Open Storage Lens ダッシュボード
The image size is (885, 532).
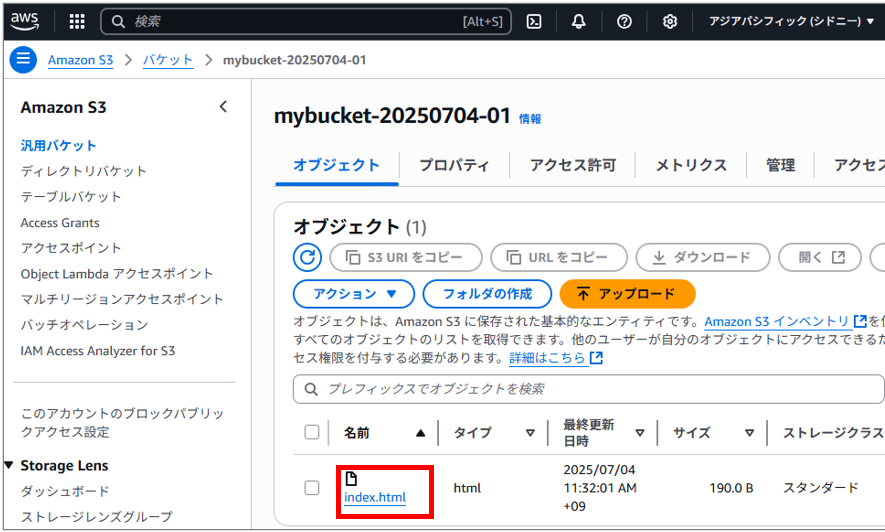coord(65,491)
